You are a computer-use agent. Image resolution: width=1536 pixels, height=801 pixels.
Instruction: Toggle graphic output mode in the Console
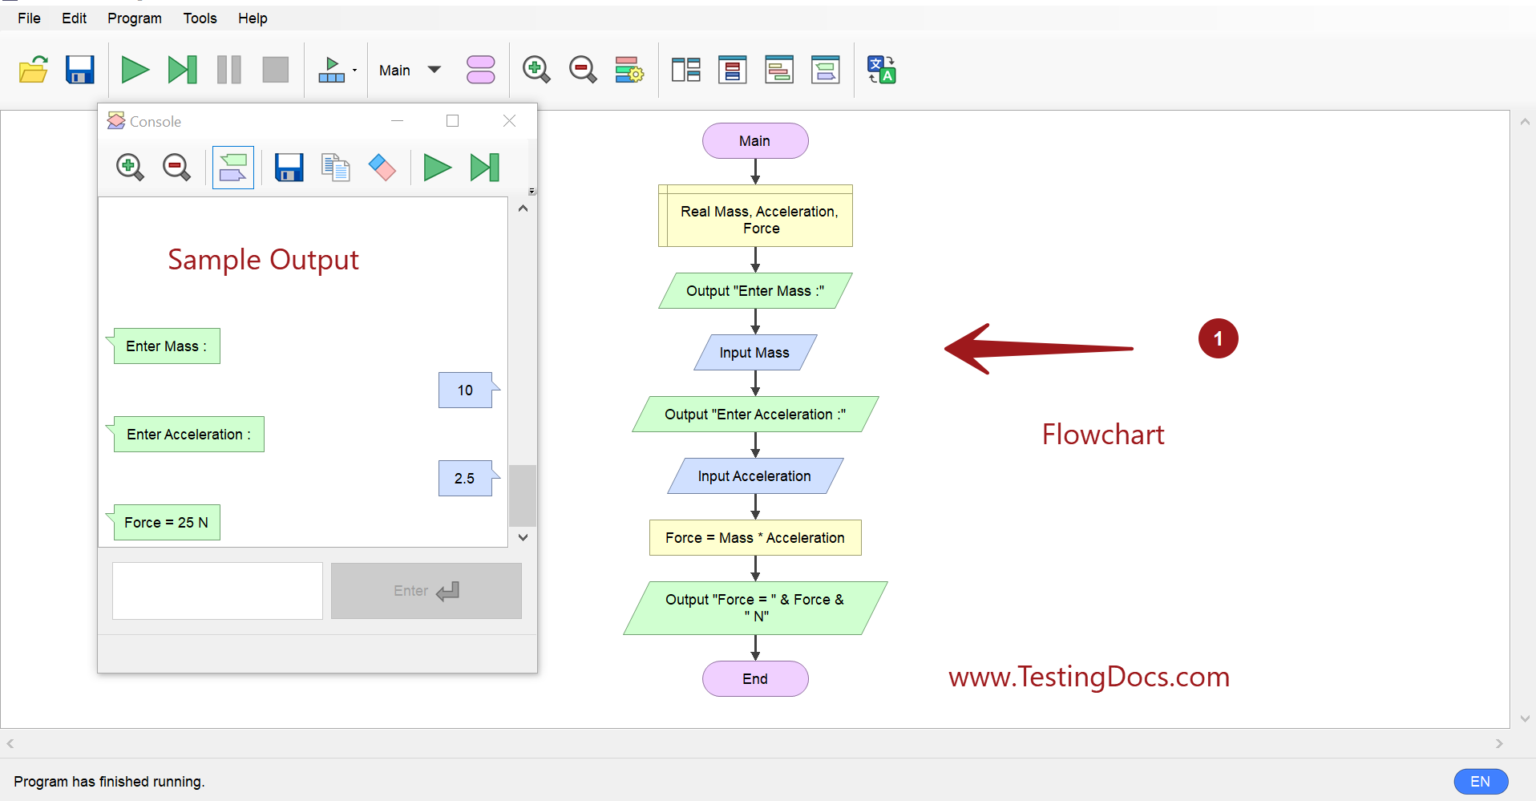(233, 167)
